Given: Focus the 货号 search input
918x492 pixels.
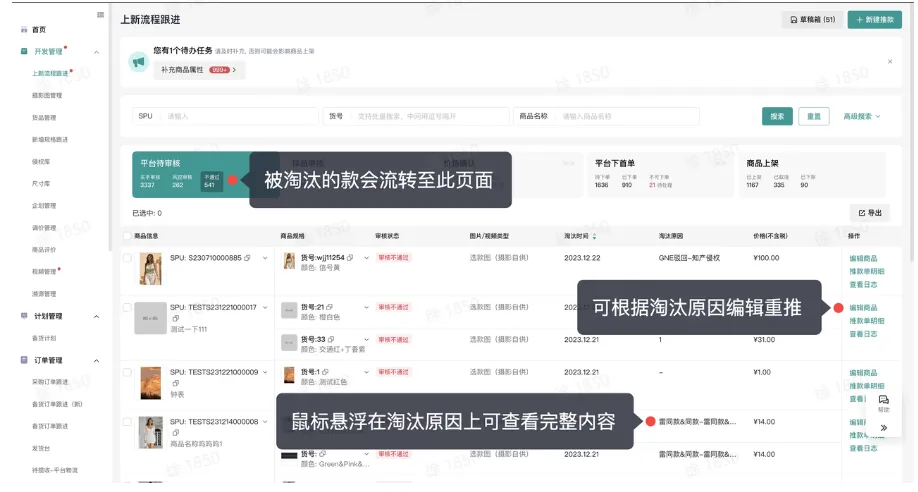Looking at the screenshot, I should (416, 117).
